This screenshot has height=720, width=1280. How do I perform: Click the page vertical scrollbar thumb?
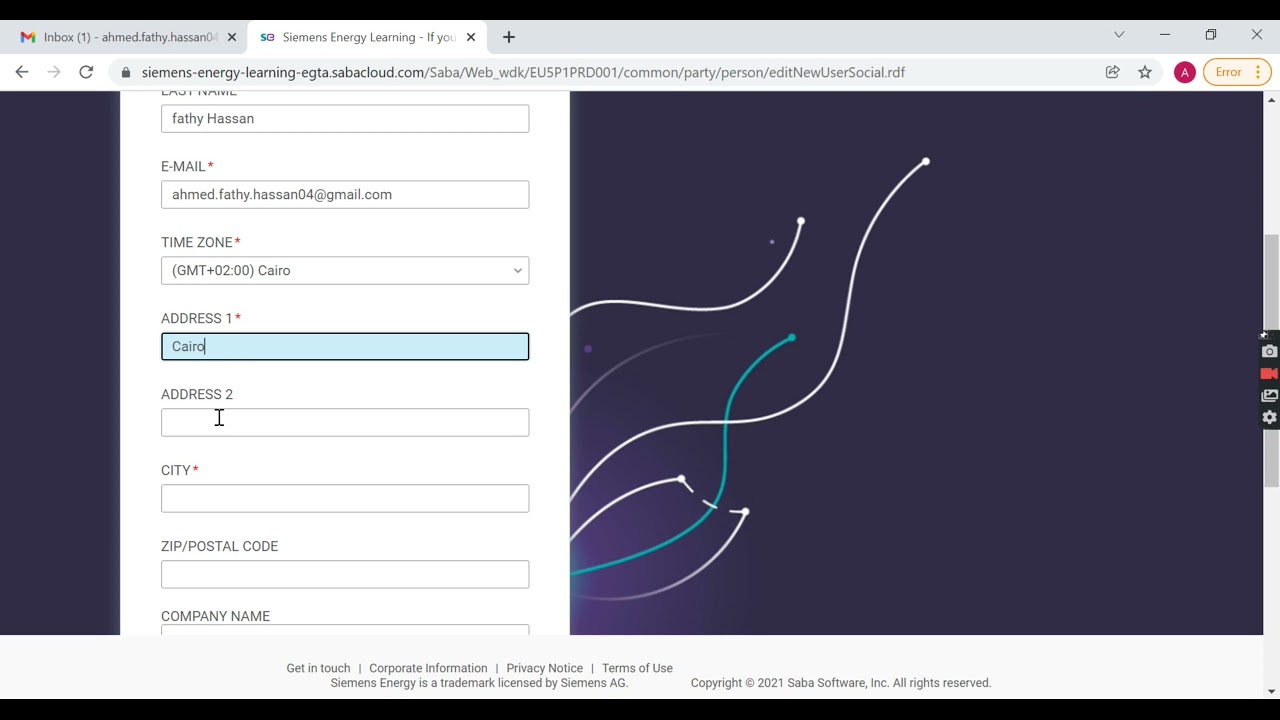tap(1272, 361)
